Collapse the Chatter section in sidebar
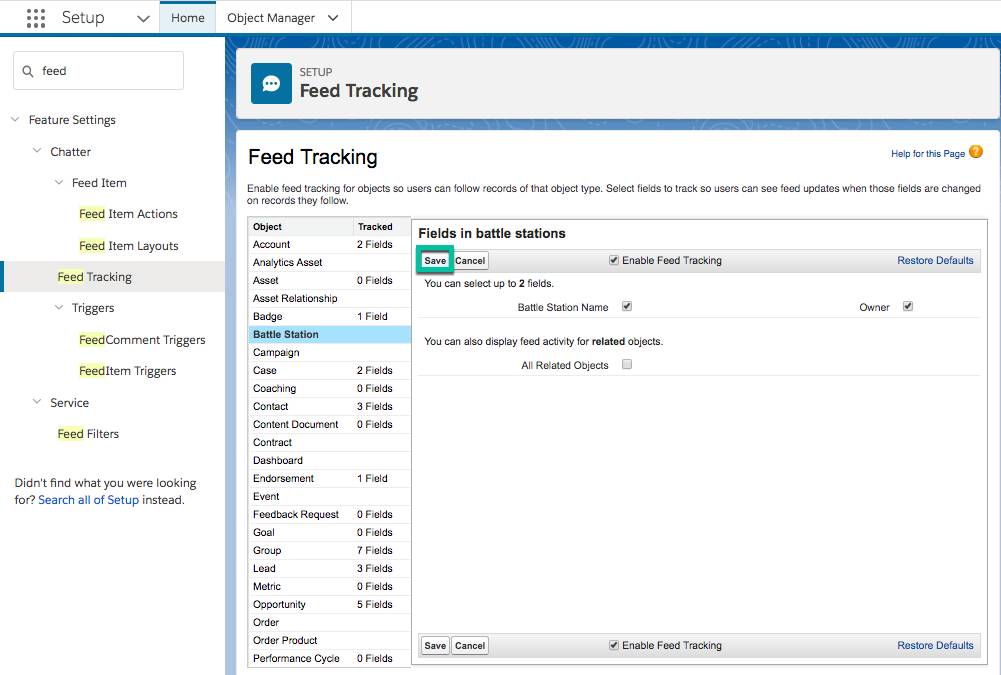The width and height of the screenshot is (1001, 675). [x=38, y=151]
